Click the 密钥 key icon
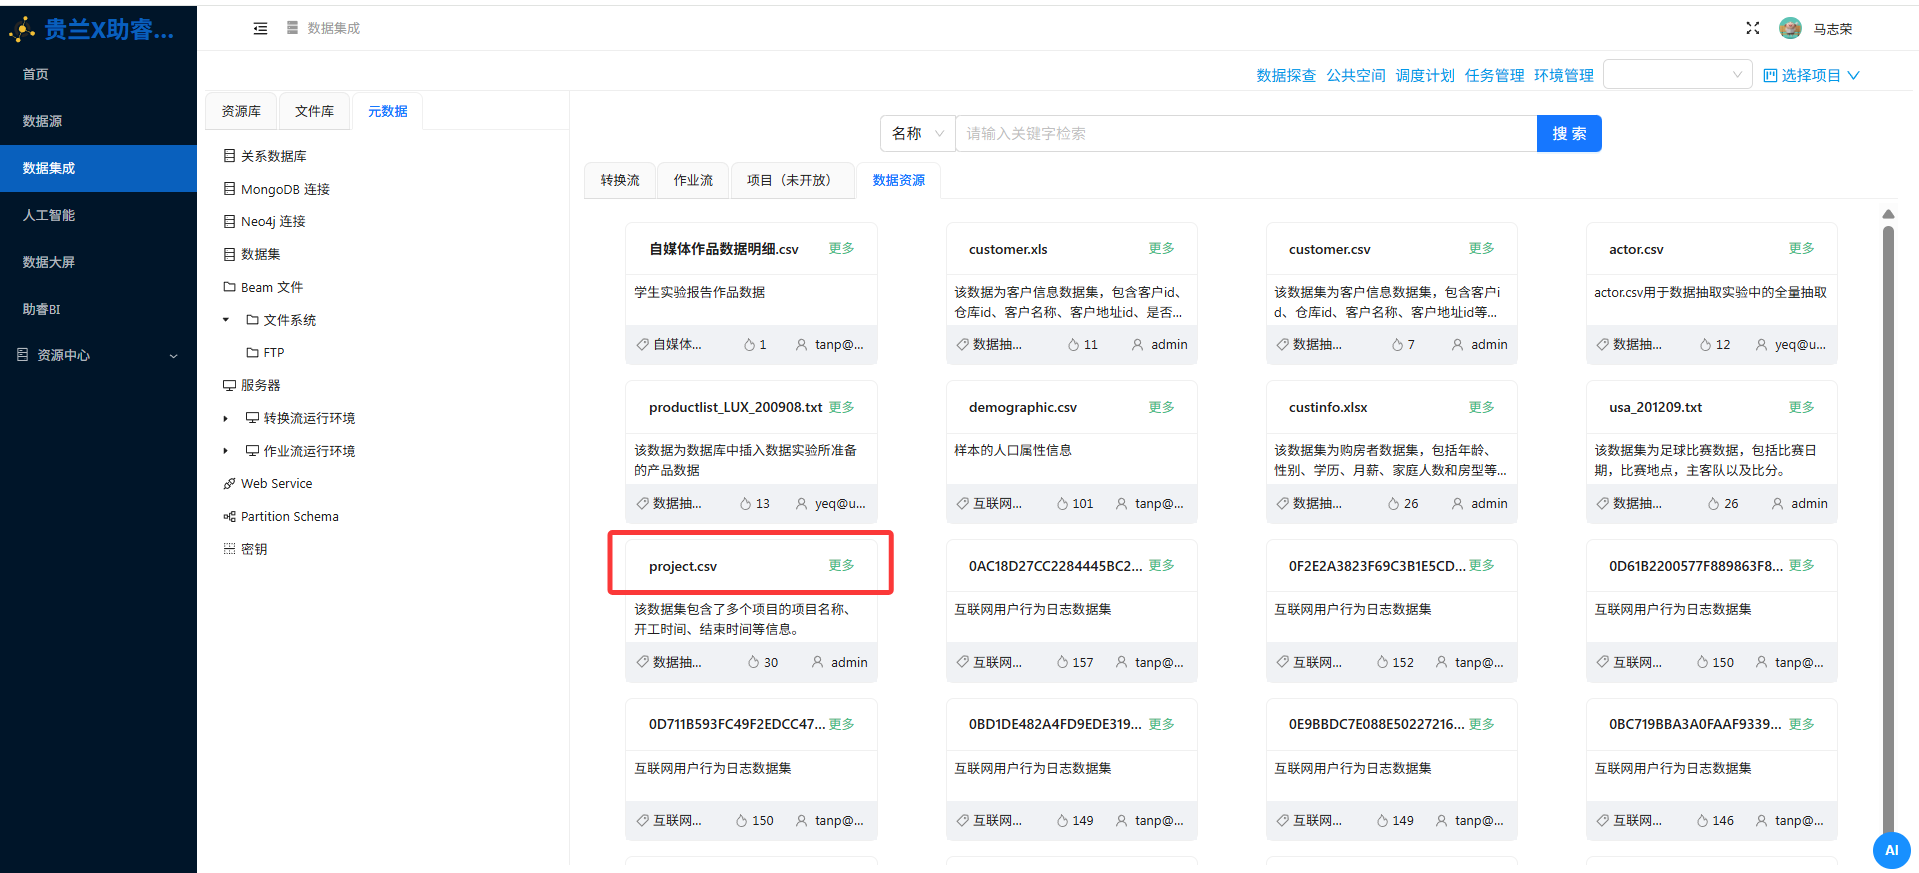Image resolution: width=1919 pixels, height=873 pixels. pyautogui.click(x=229, y=549)
